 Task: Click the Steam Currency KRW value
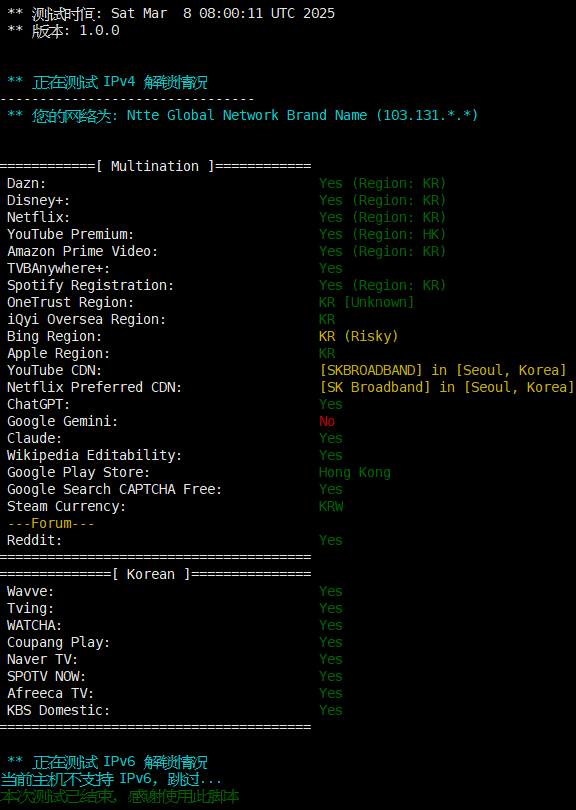(331, 506)
